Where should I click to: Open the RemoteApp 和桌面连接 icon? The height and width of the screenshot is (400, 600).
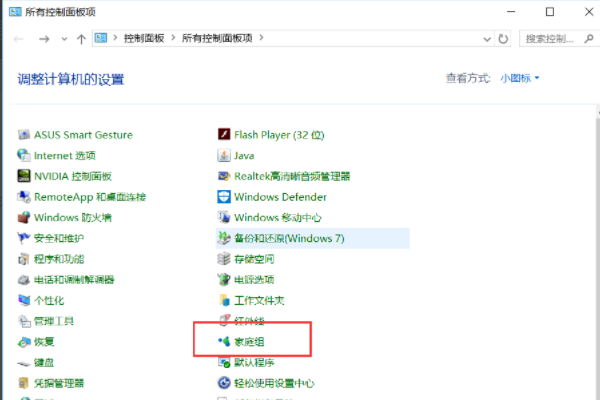24,196
